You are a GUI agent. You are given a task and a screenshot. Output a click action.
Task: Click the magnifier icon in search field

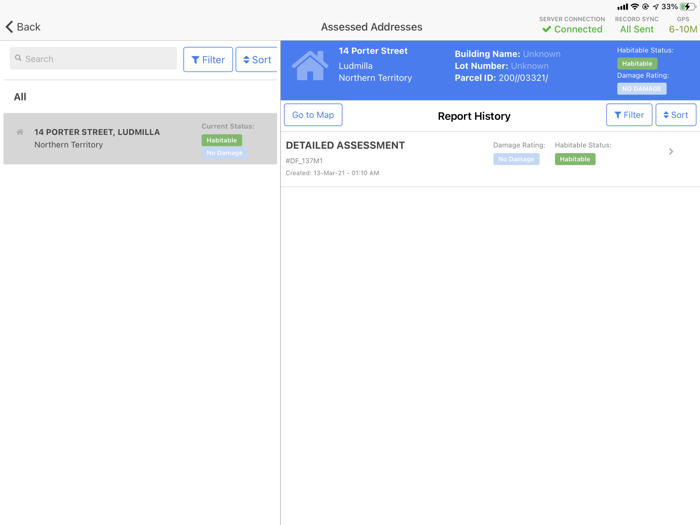click(x=18, y=58)
